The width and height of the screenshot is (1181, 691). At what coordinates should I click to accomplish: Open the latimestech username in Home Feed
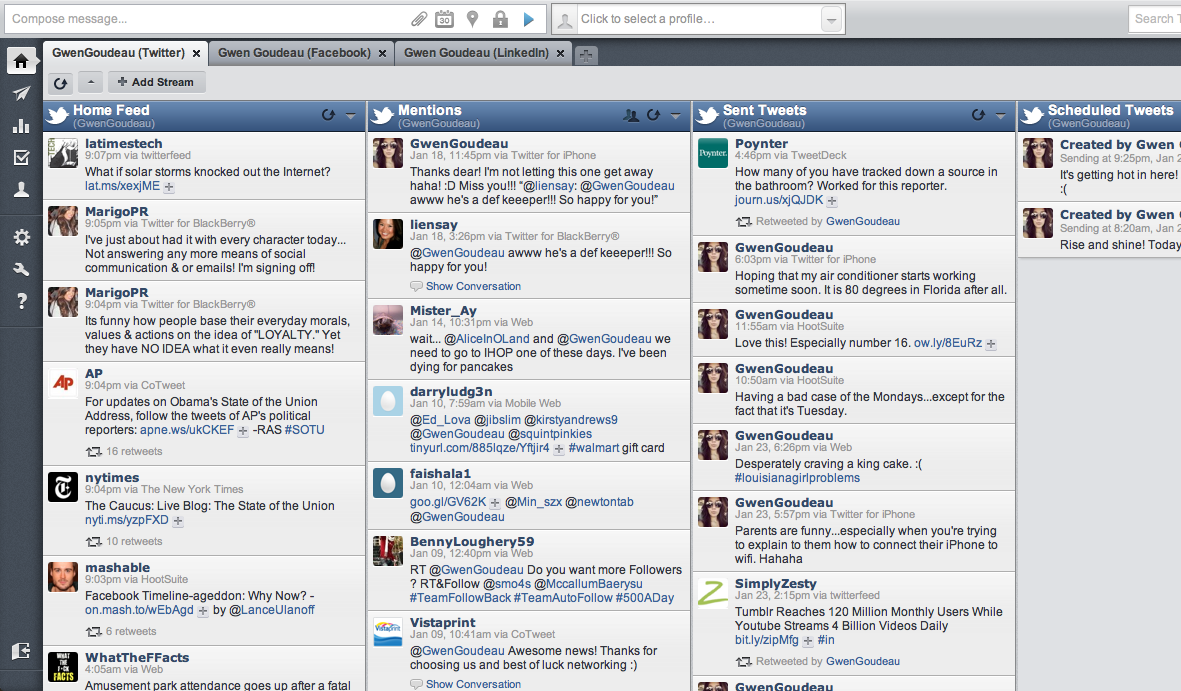[124, 143]
